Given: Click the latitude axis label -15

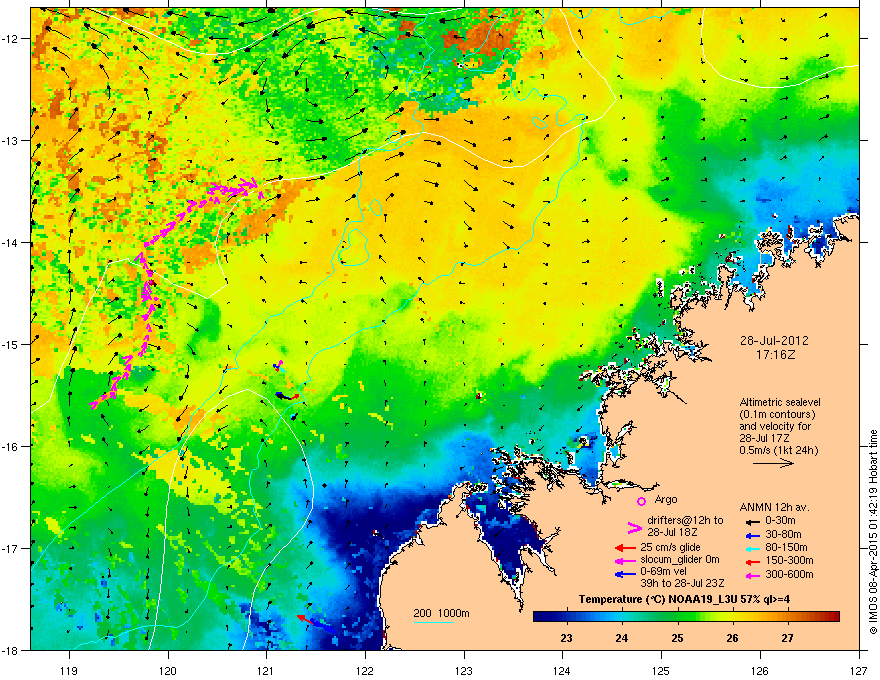Looking at the screenshot, I should click(11, 344).
